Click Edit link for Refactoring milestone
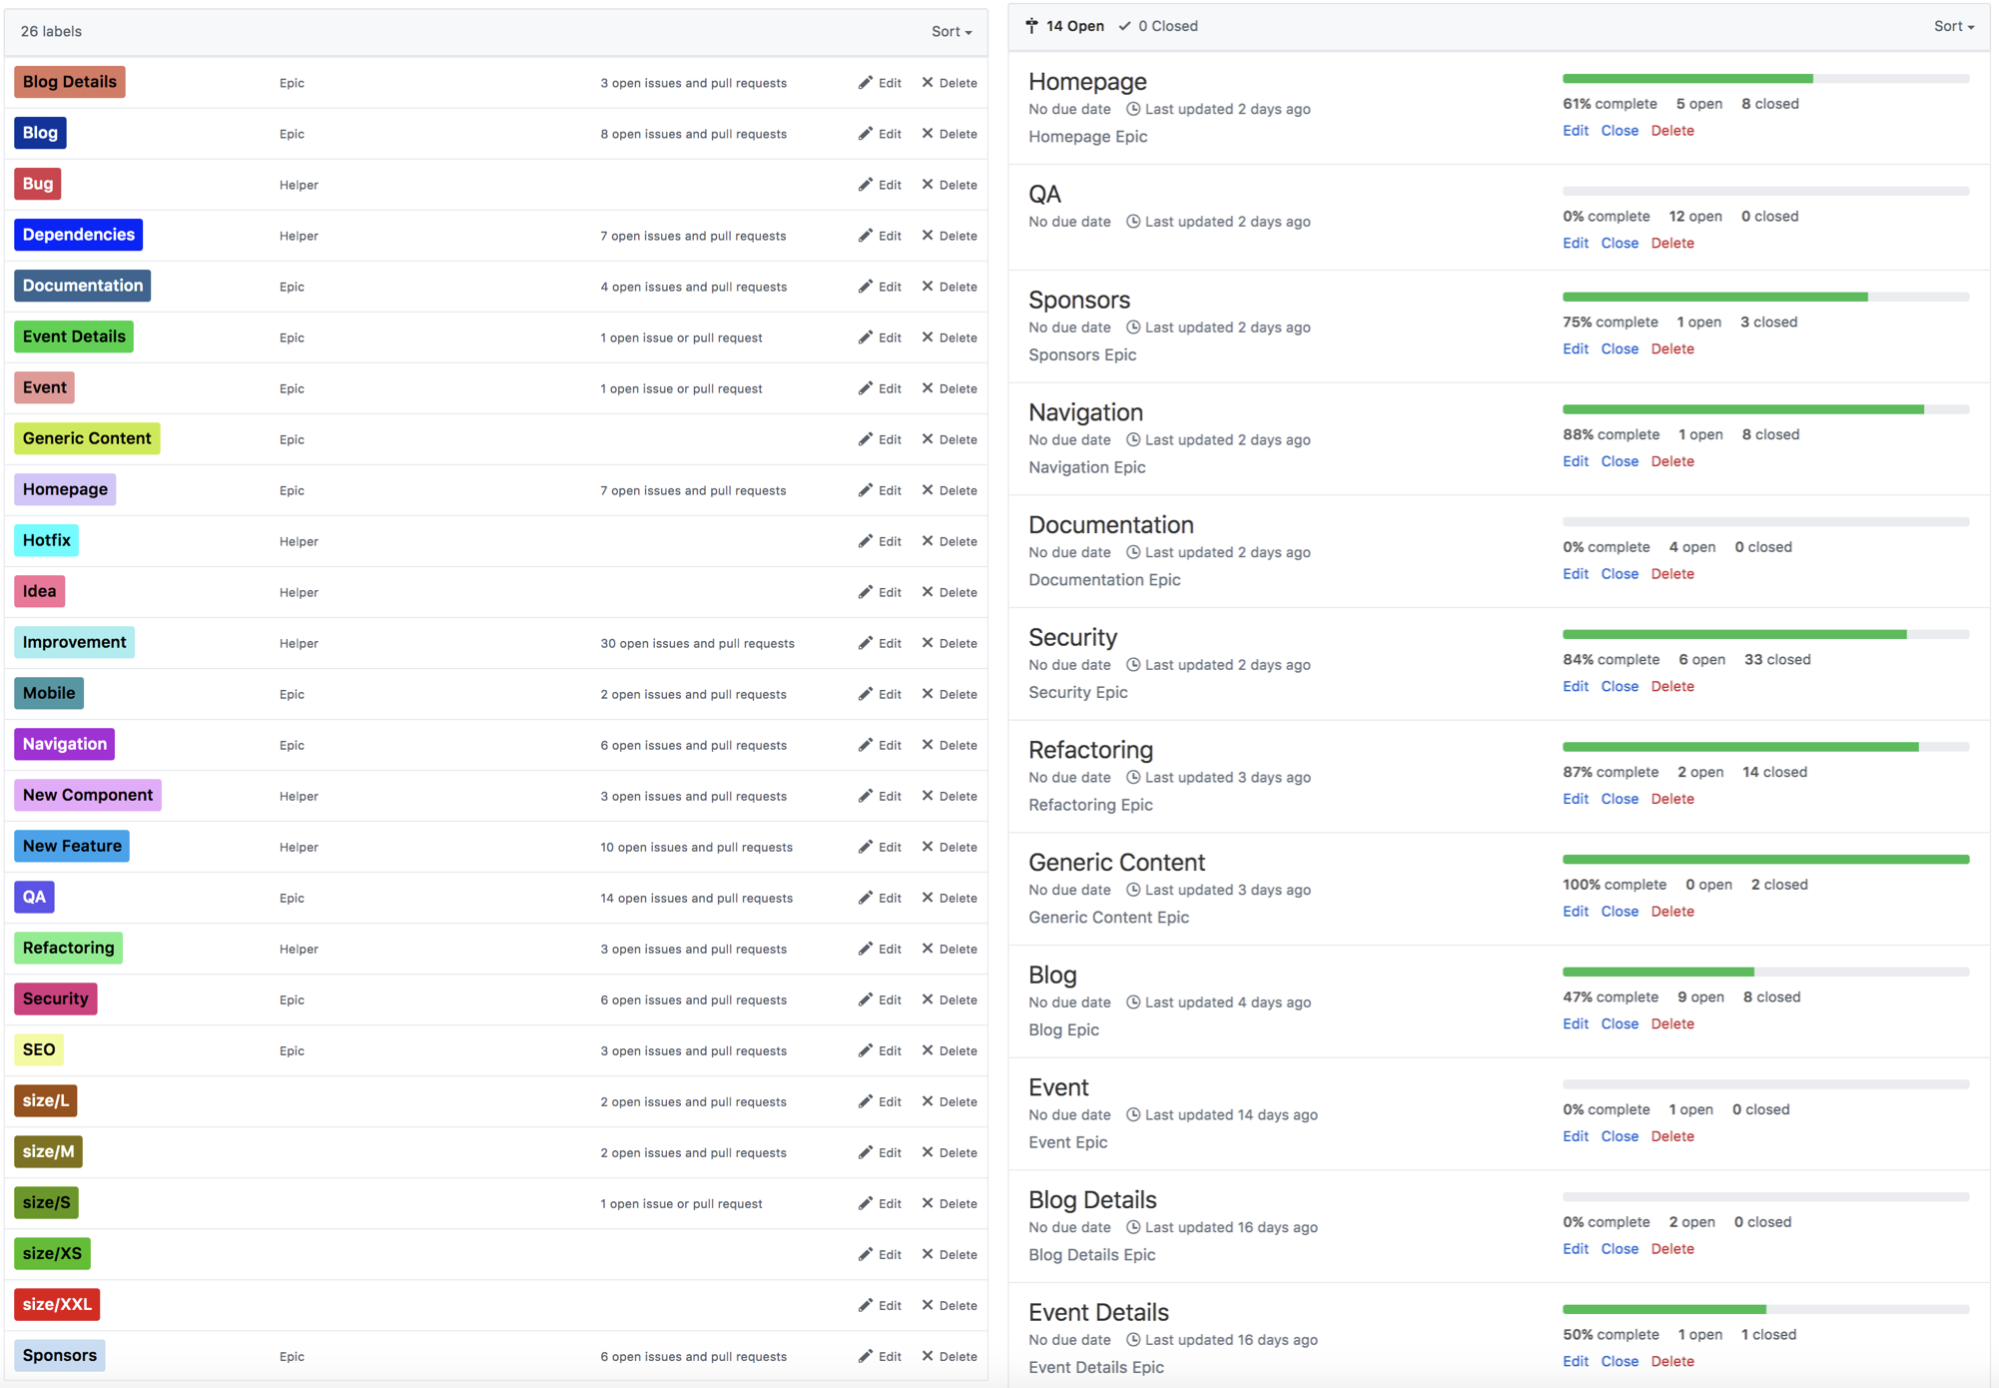Image resolution: width=1999 pixels, height=1388 pixels. click(x=1575, y=799)
